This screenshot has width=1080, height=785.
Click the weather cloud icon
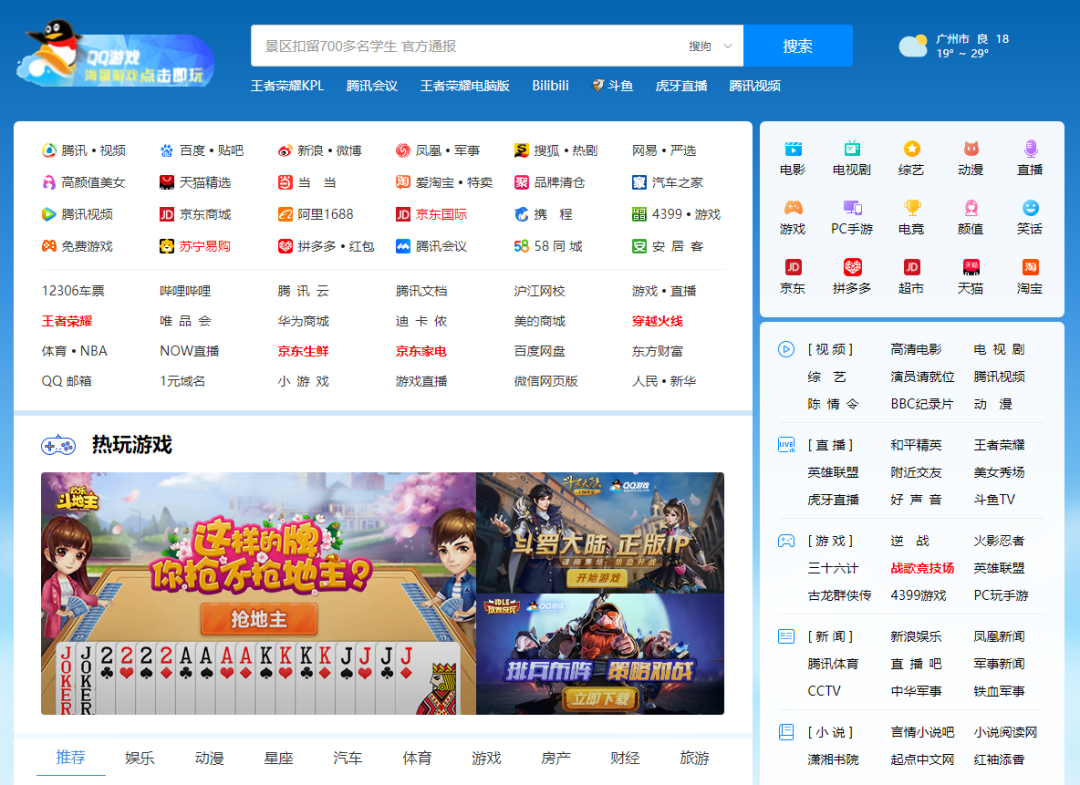(x=913, y=45)
